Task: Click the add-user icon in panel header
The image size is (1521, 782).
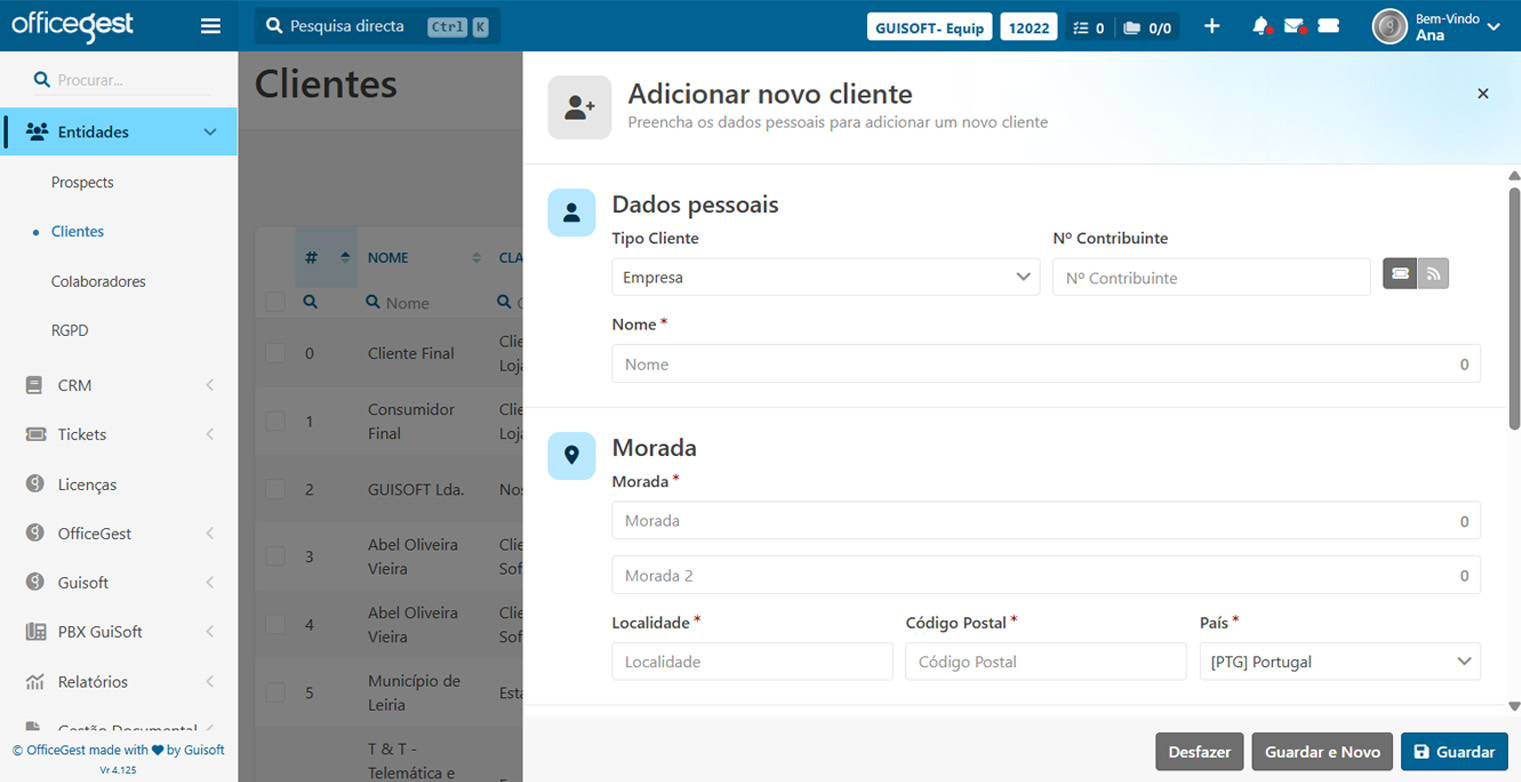Action: pos(580,107)
